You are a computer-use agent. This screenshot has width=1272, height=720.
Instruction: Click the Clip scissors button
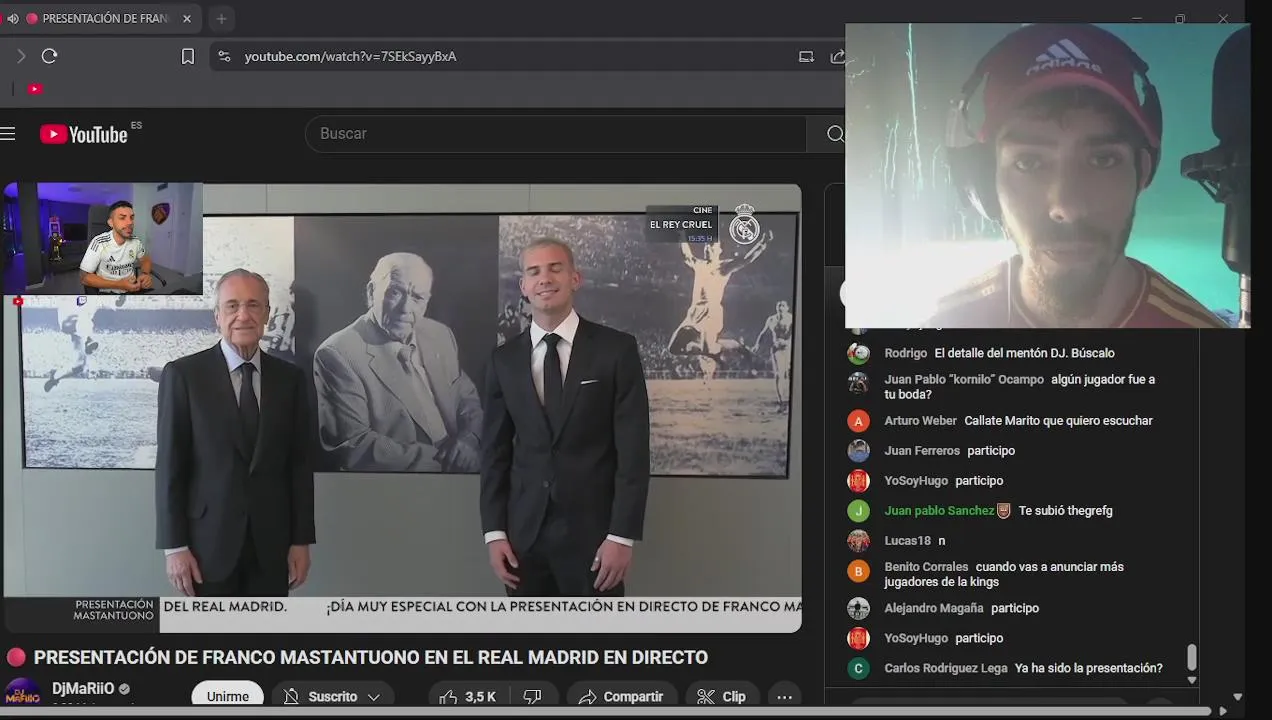coord(721,697)
